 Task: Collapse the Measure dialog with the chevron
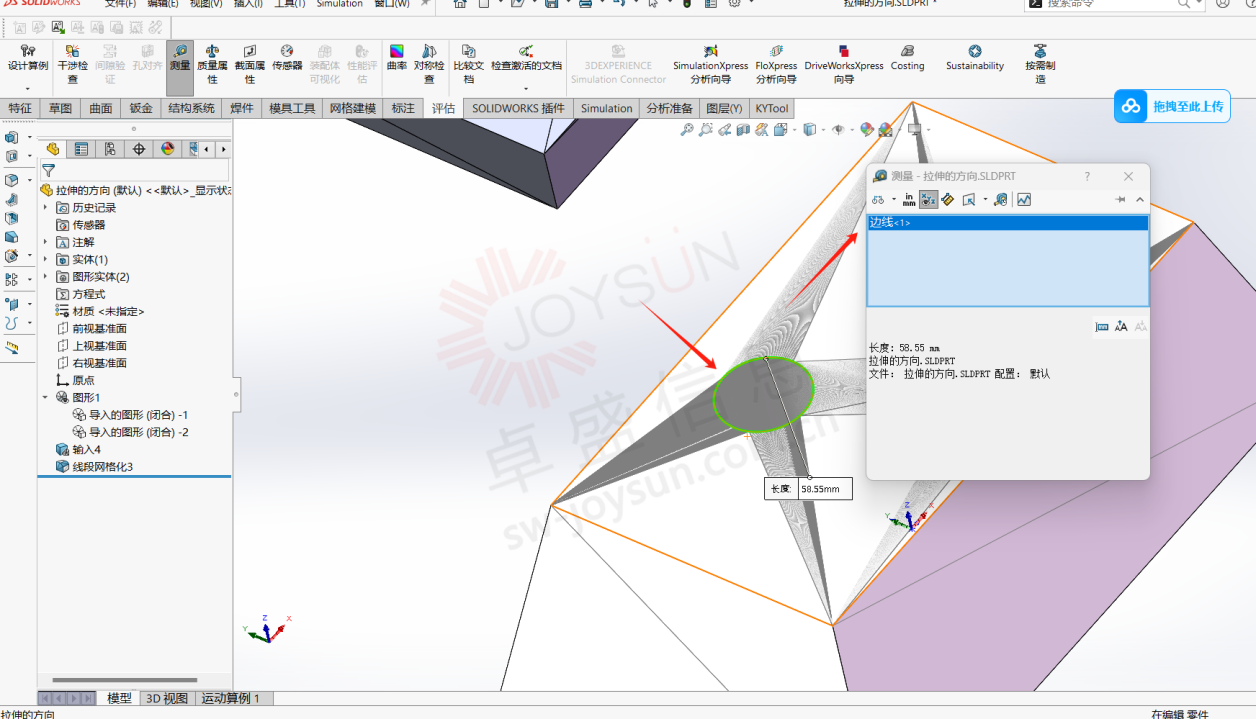1139,200
